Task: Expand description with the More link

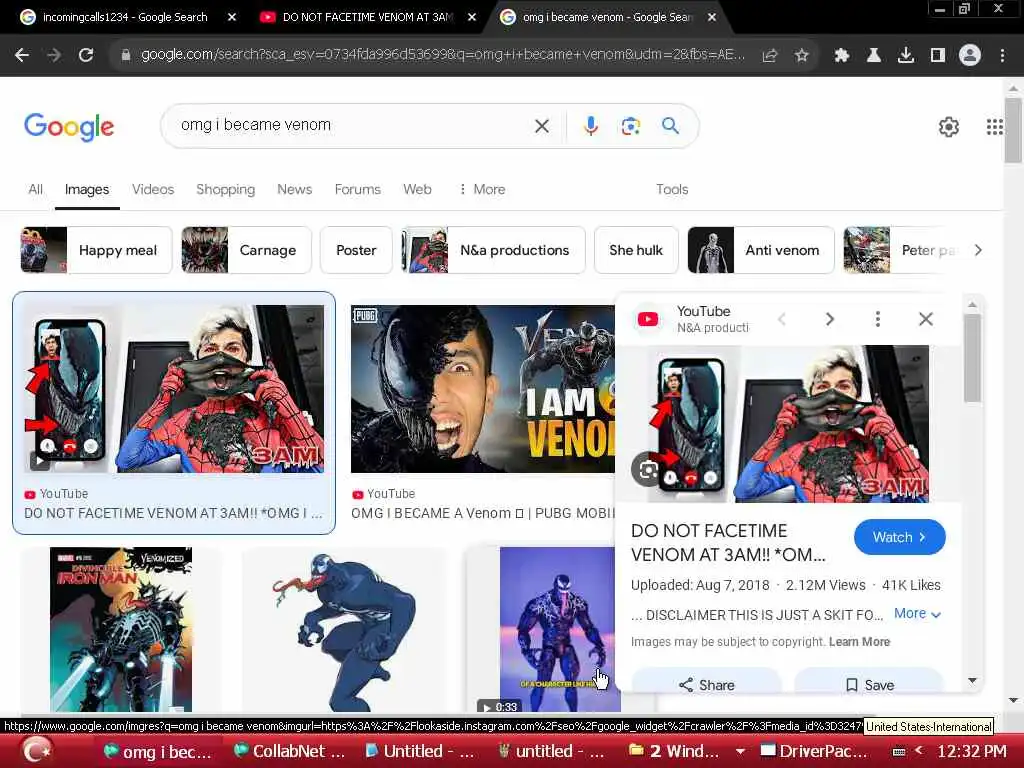Action: [917, 614]
